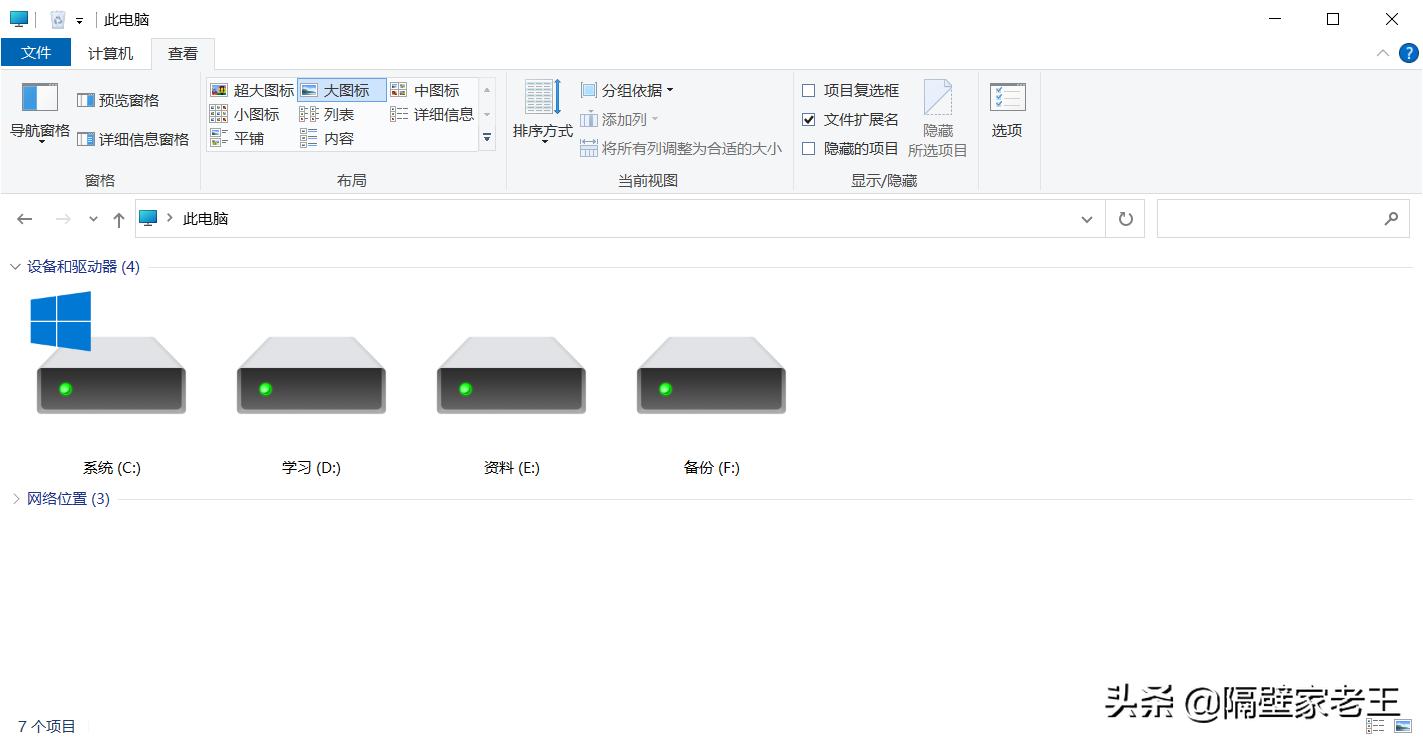Toggle the 导航窗格 (navigation pane)

click(x=38, y=110)
